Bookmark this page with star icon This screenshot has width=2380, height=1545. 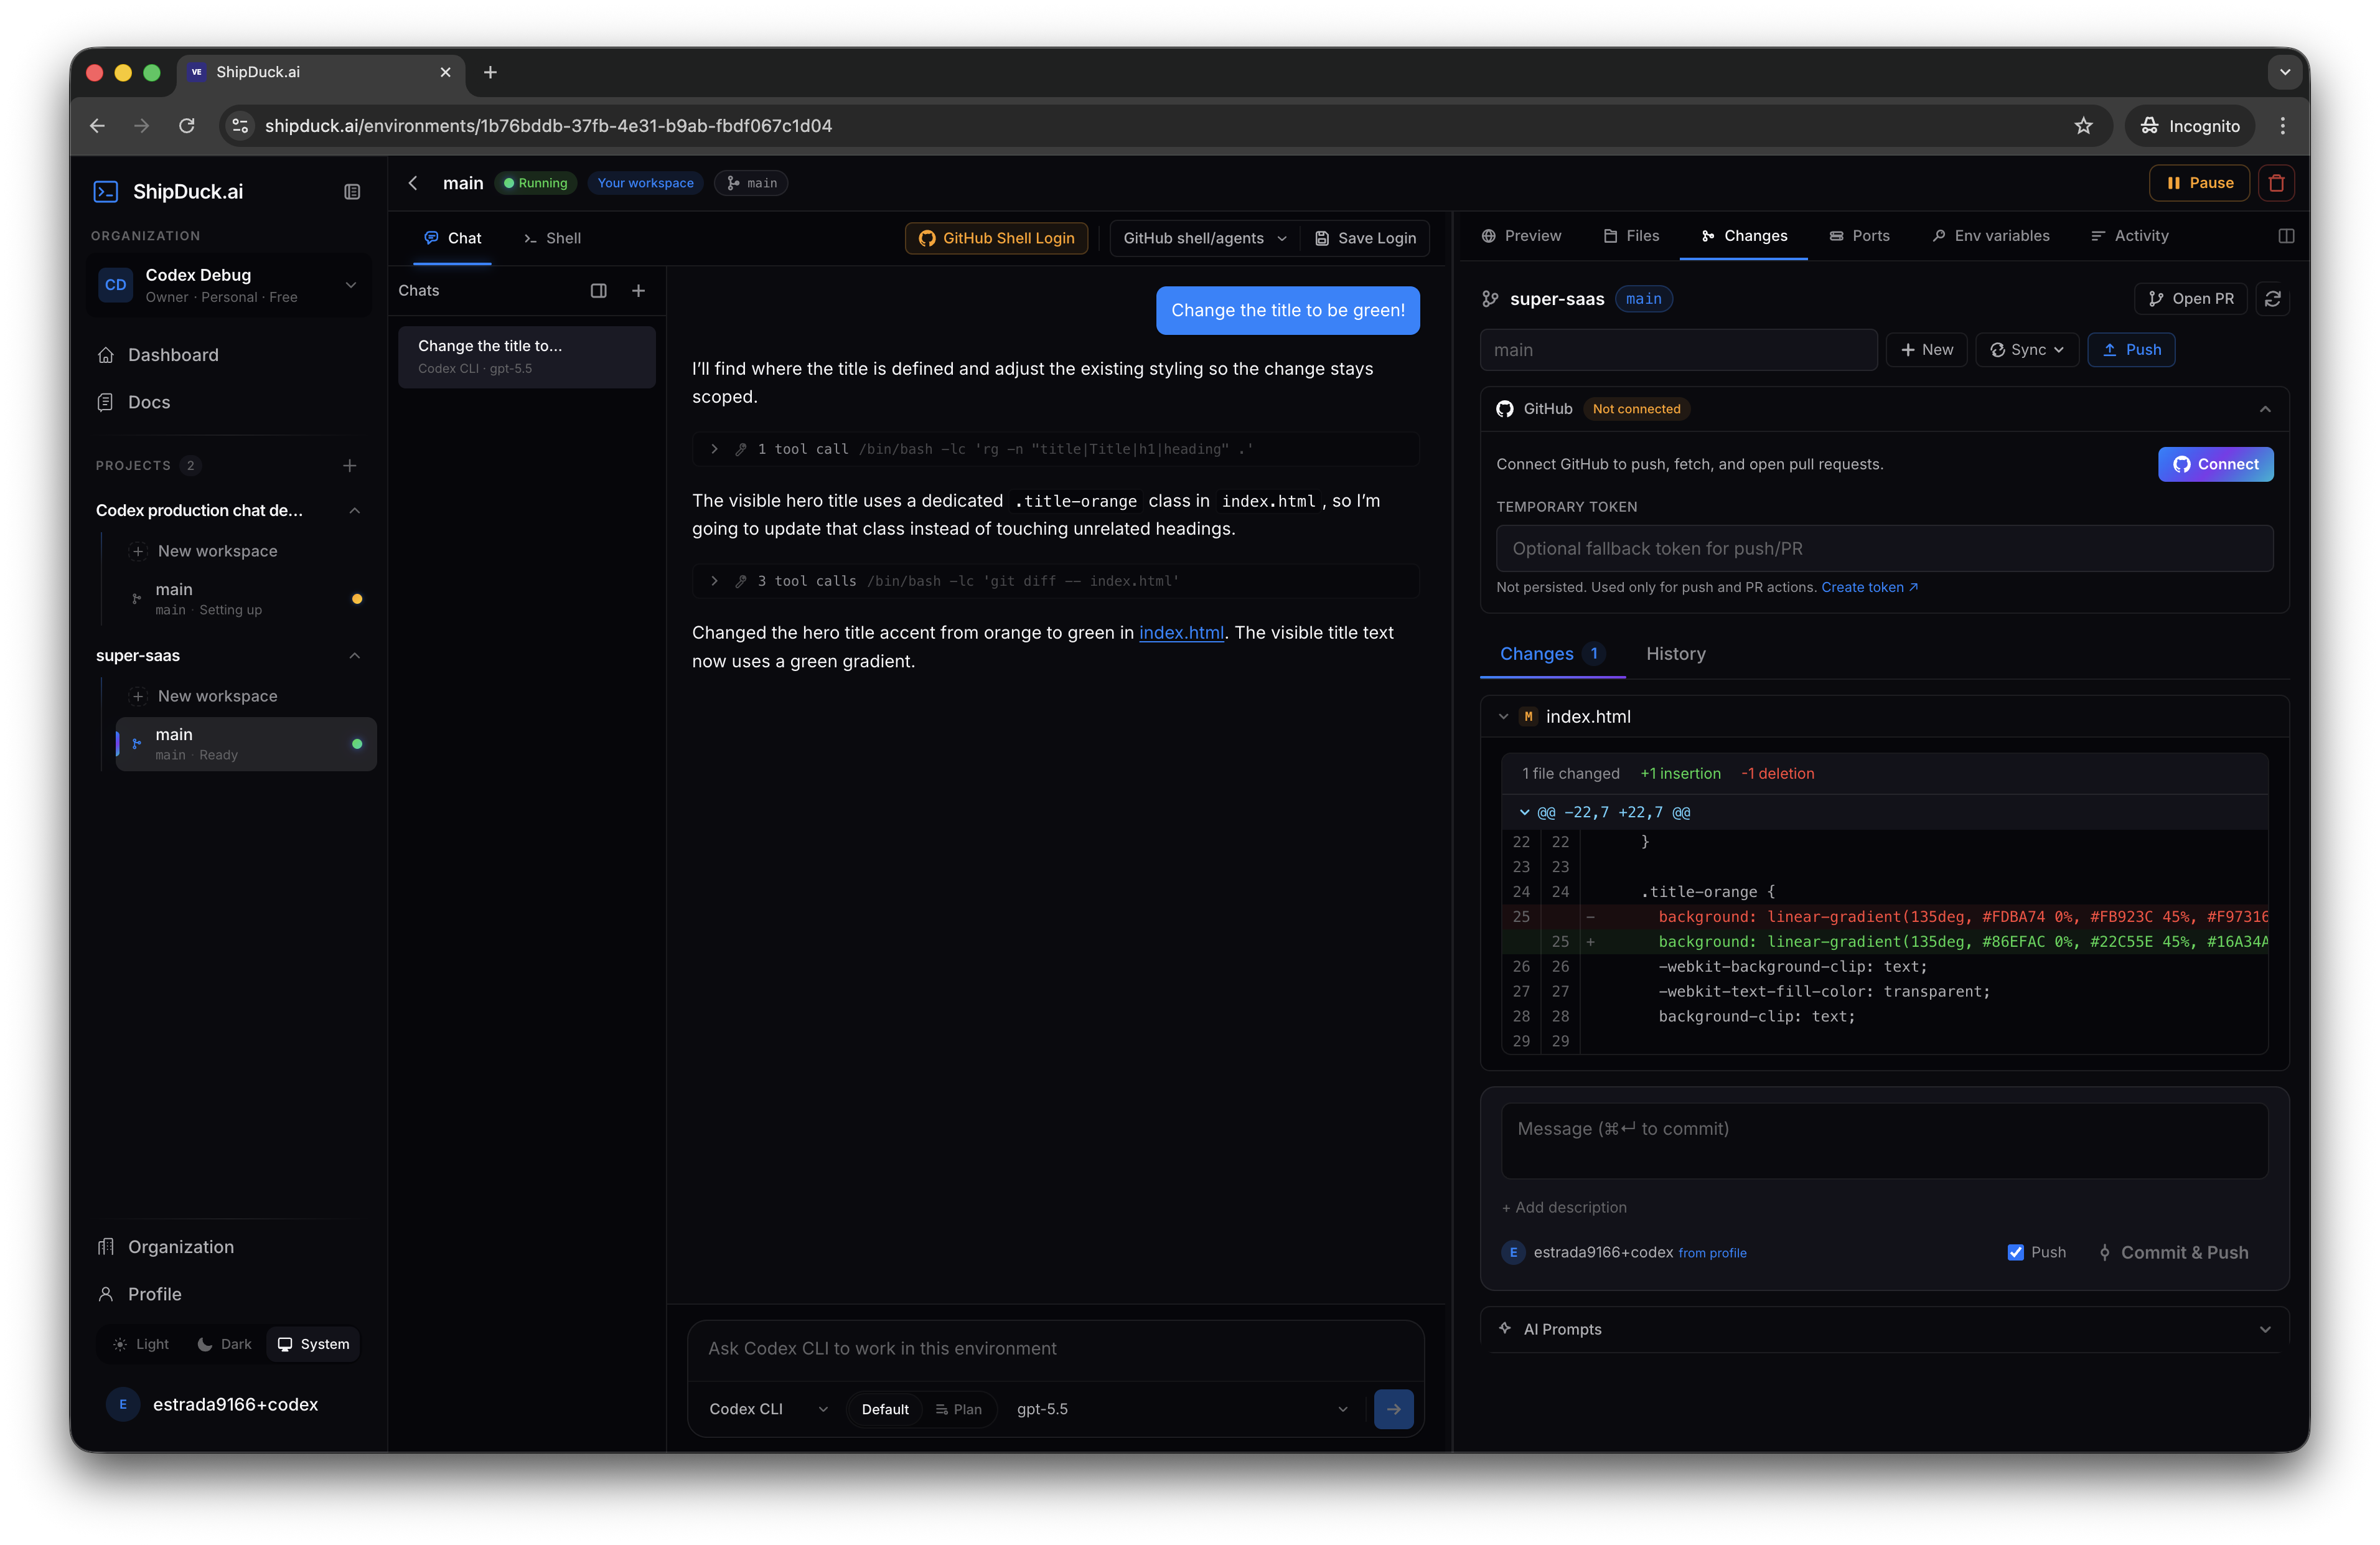click(x=2083, y=126)
